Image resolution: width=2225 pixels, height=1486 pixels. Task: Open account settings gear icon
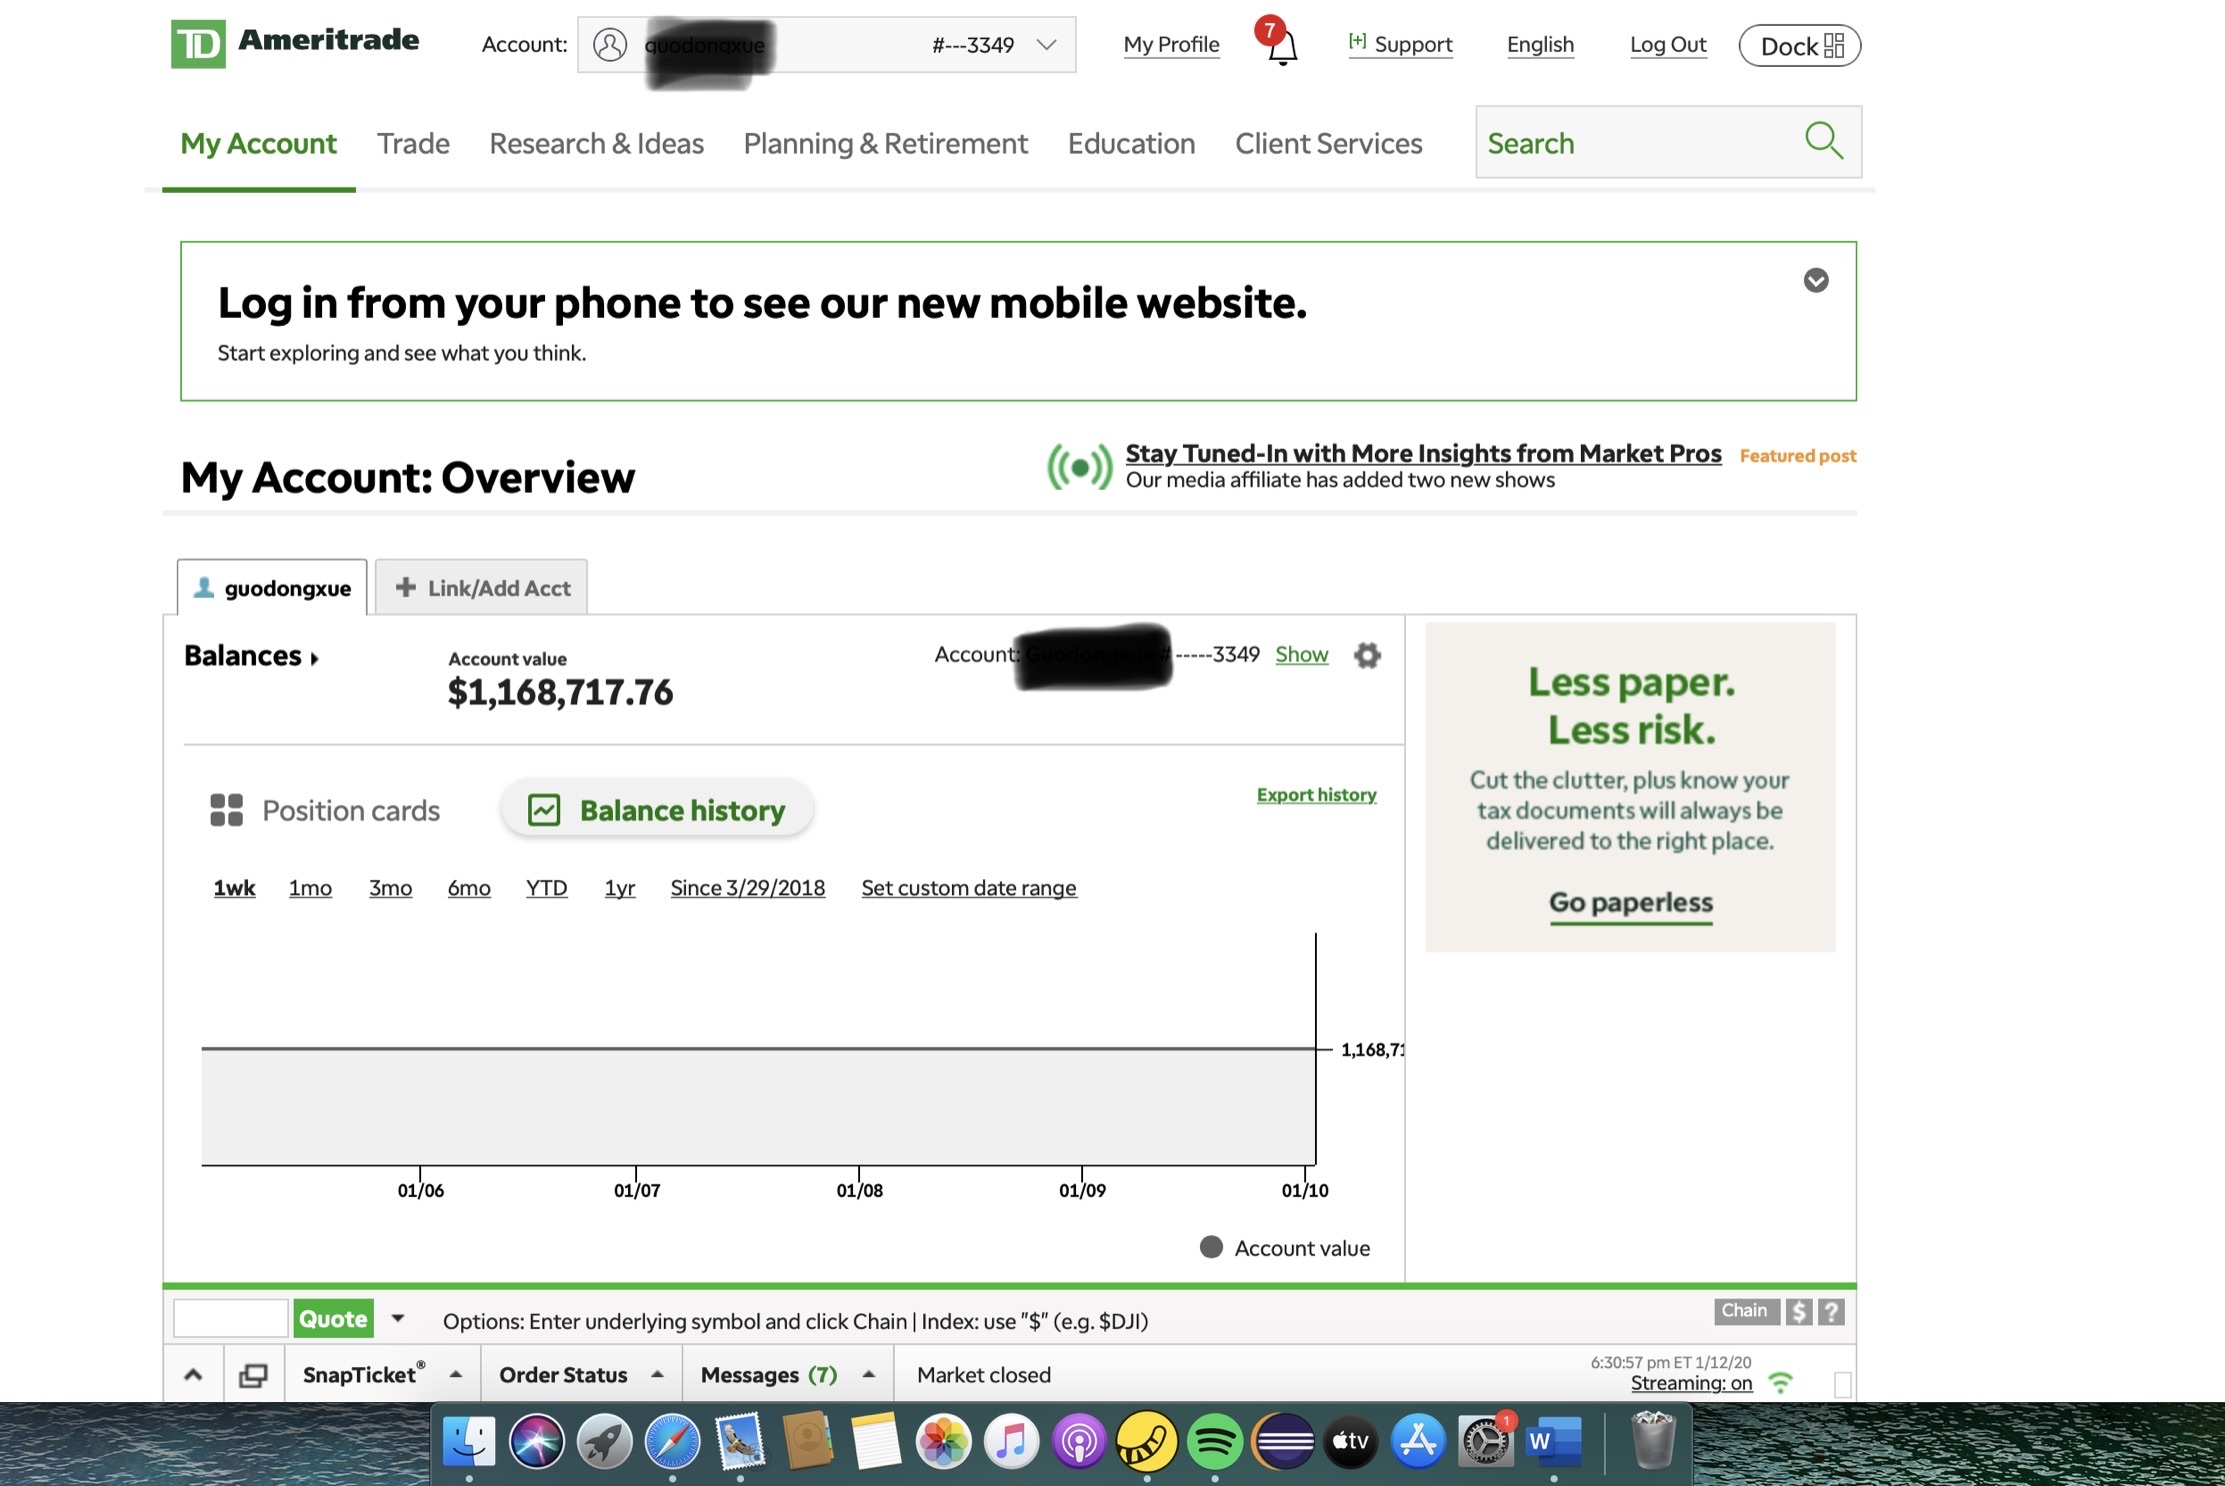coord(1367,655)
